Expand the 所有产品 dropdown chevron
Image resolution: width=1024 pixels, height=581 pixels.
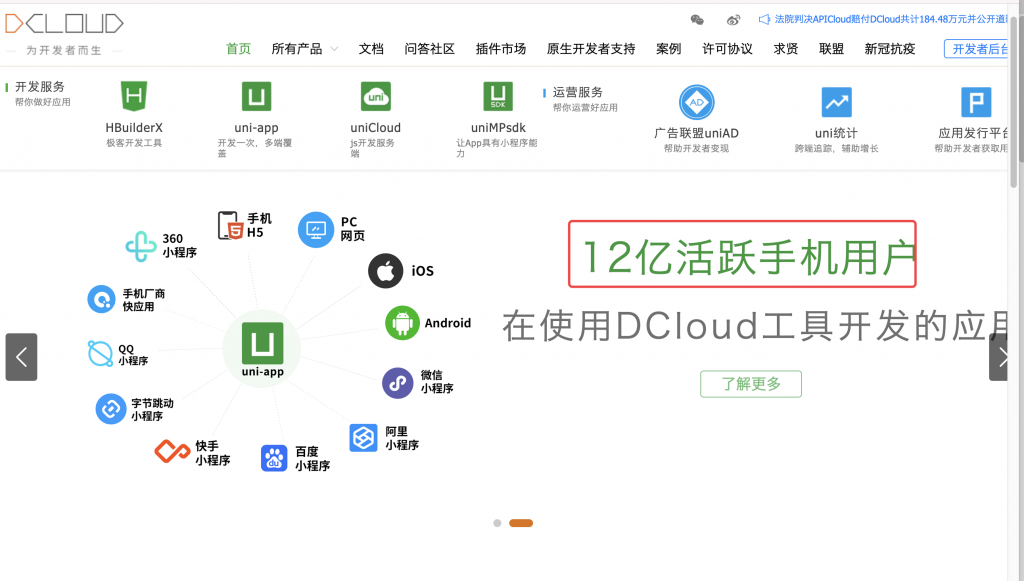click(x=334, y=49)
